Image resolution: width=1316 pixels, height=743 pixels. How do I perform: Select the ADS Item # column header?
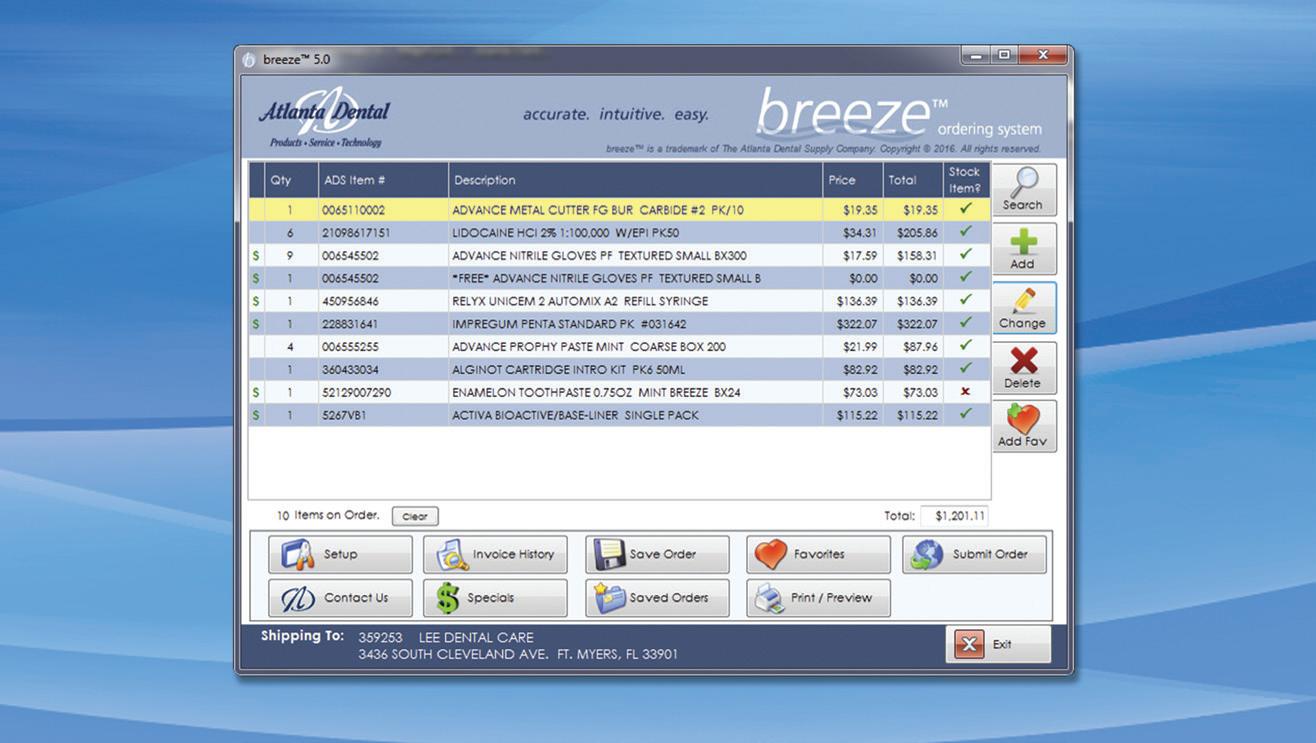tap(382, 180)
